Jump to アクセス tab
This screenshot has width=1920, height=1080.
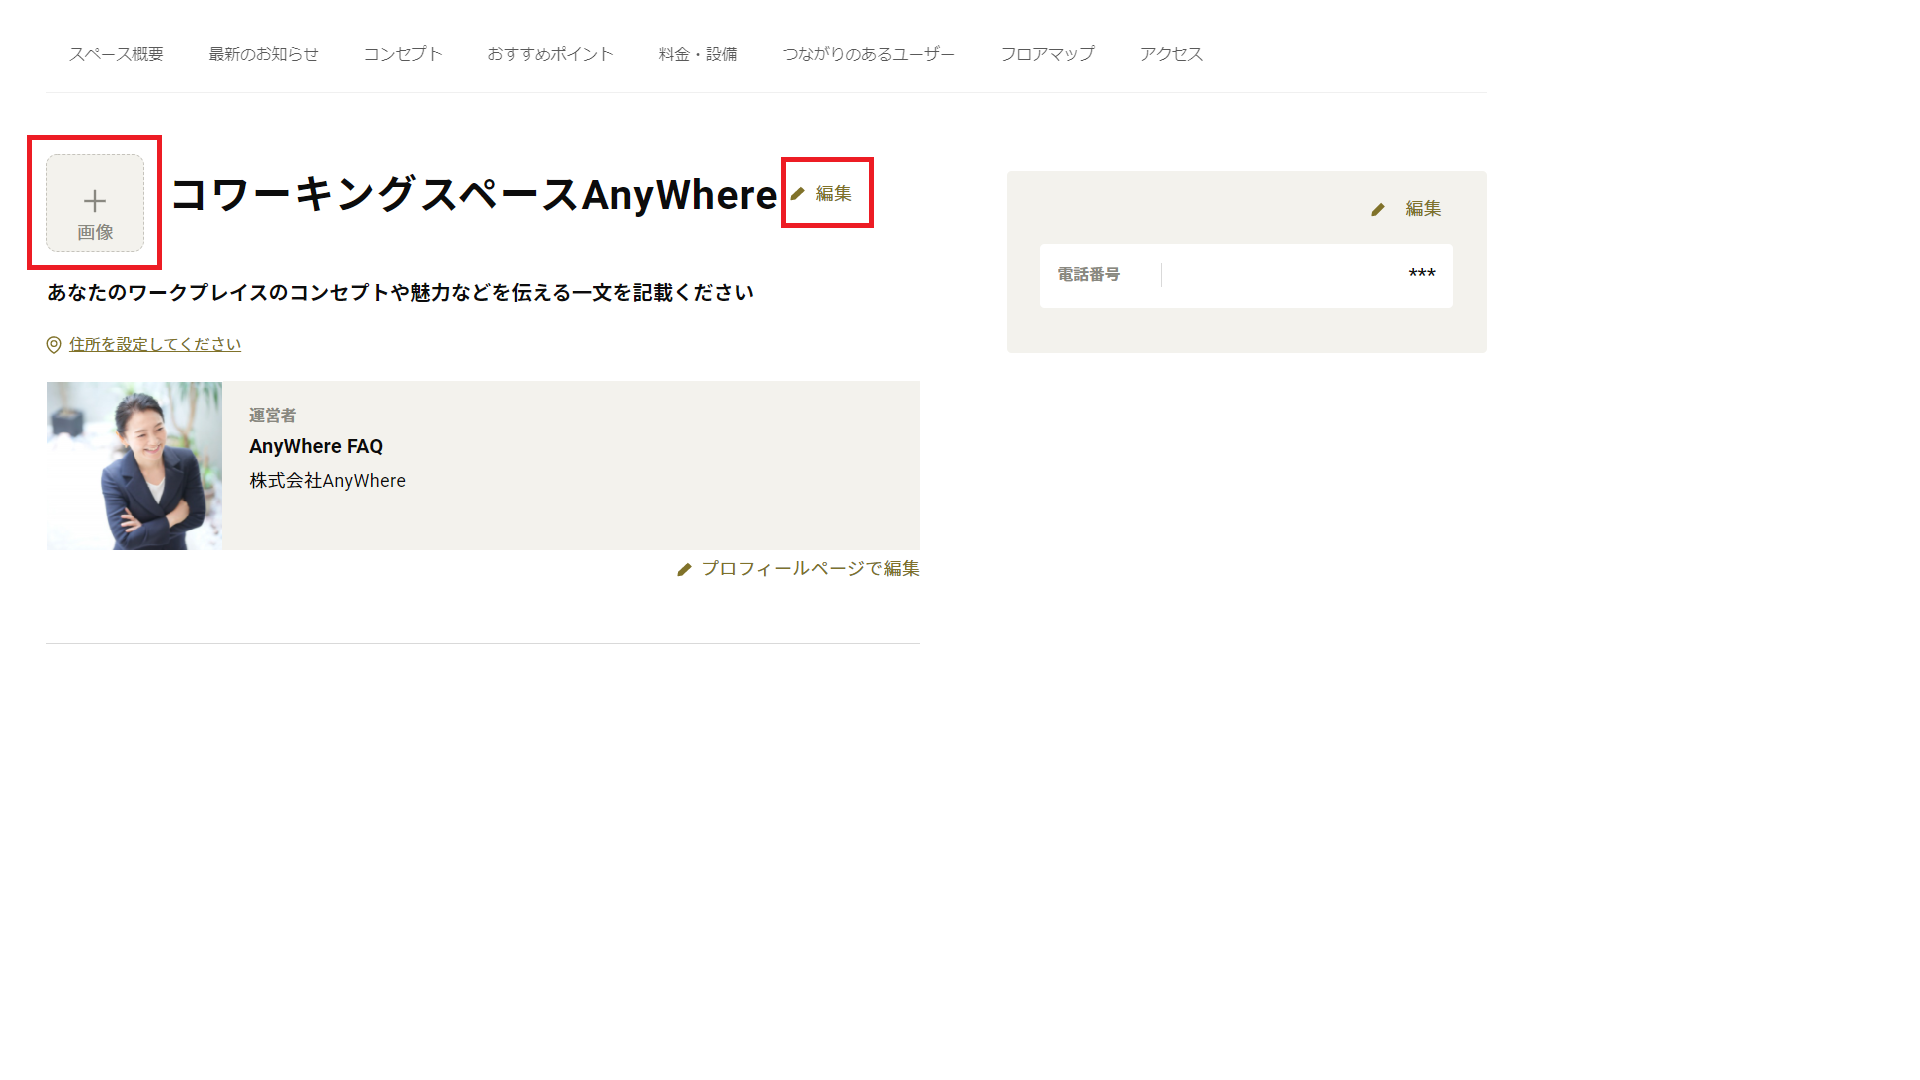(1171, 54)
